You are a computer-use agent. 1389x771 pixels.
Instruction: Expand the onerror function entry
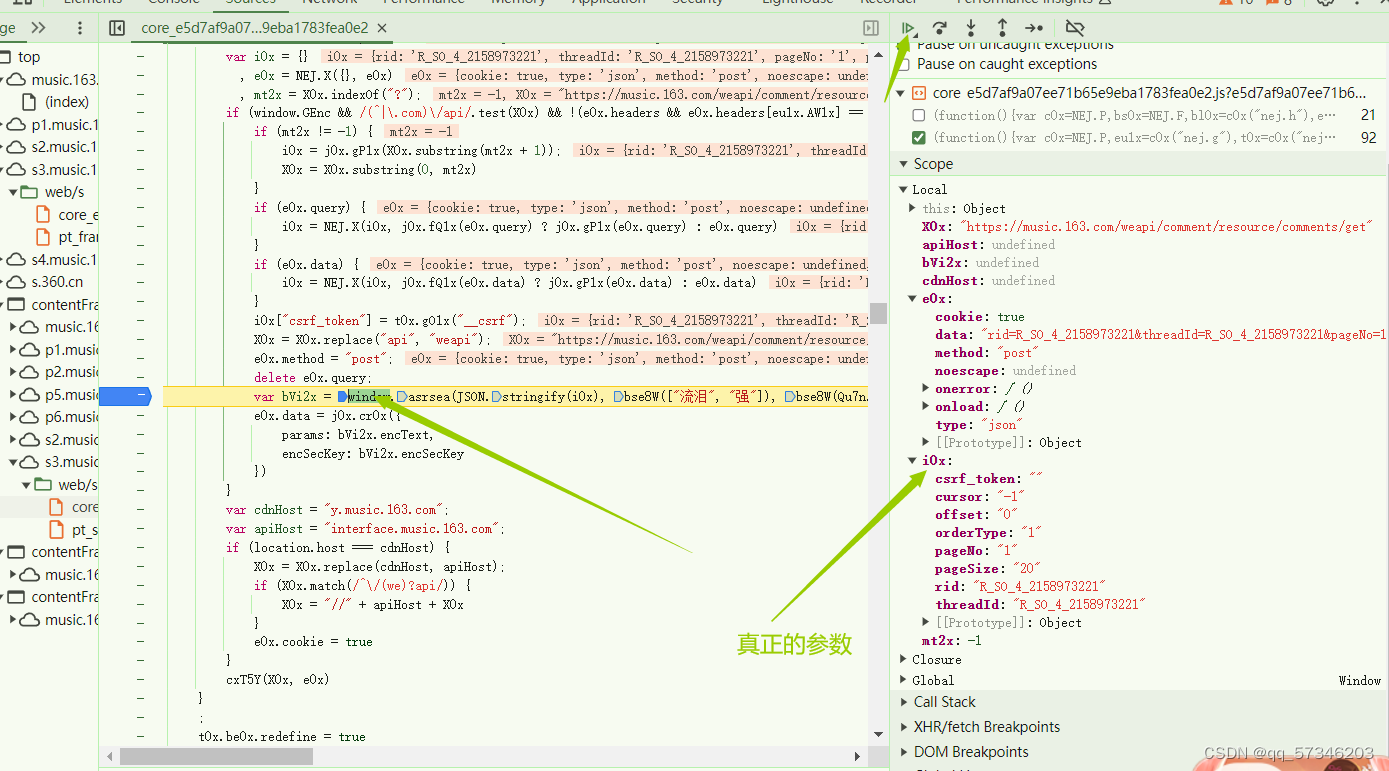(926, 388)
